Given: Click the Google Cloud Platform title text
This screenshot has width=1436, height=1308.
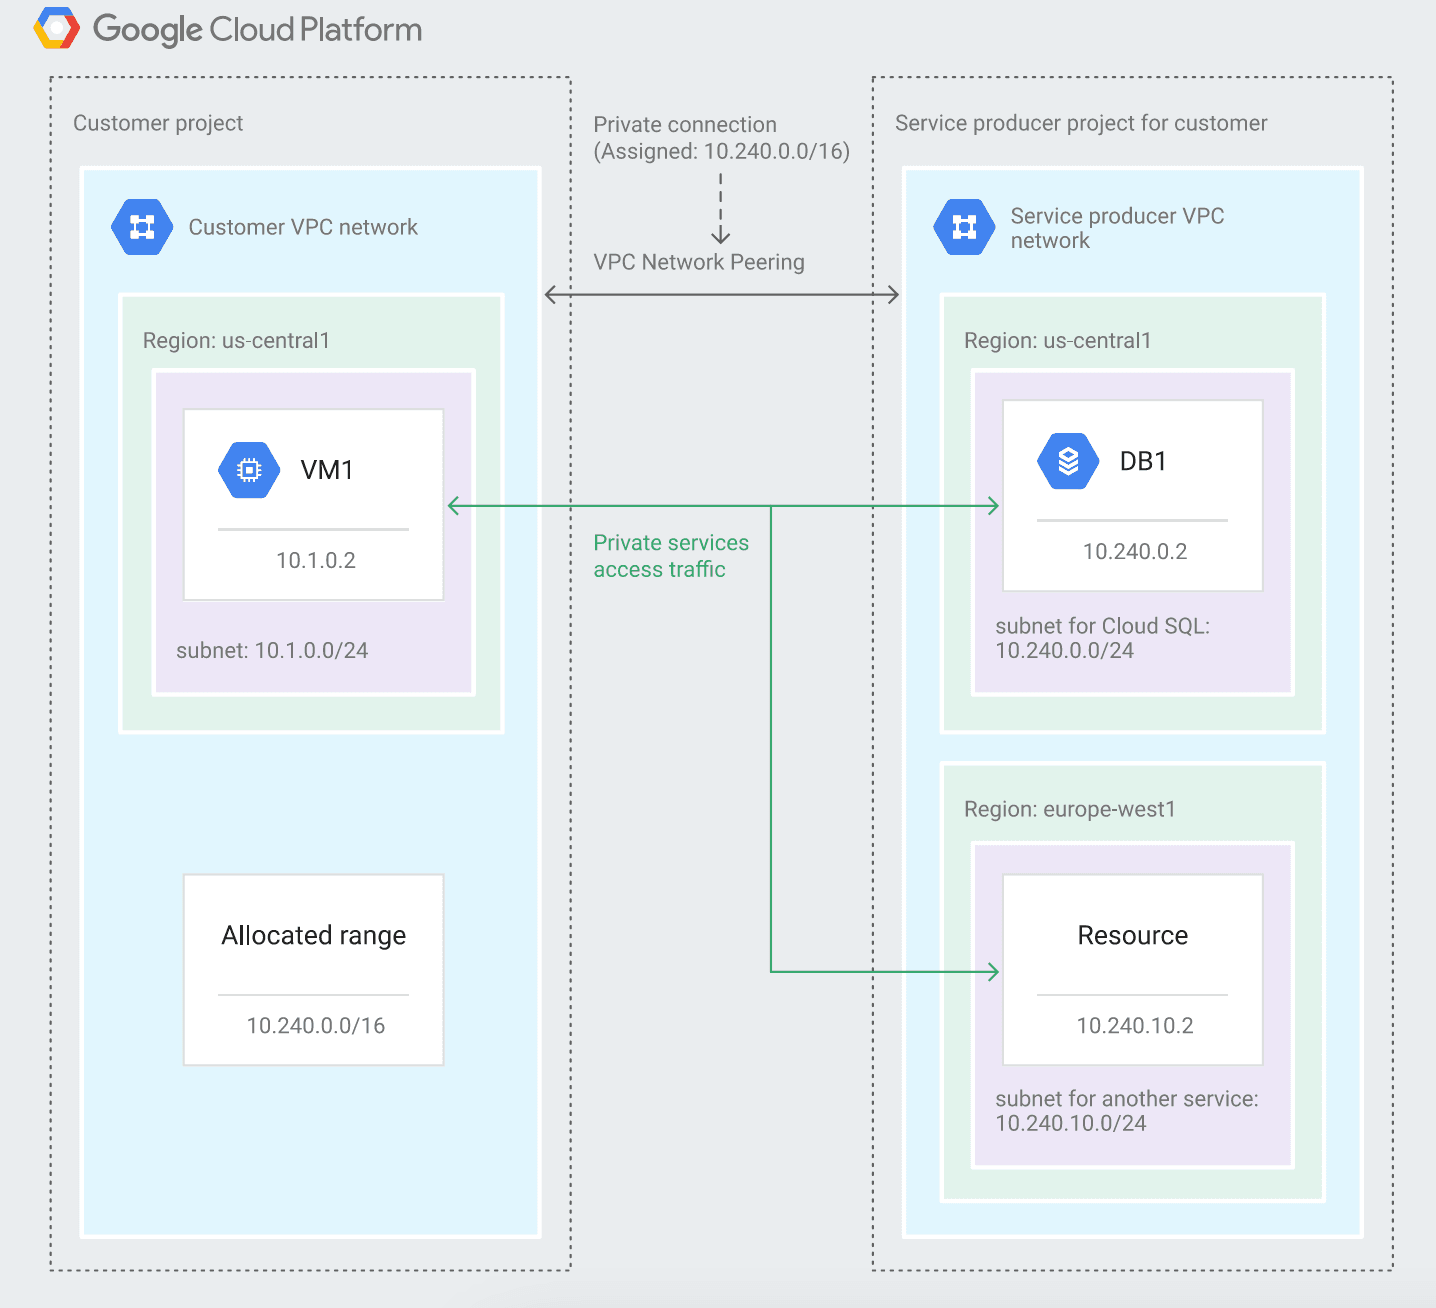Looking at the screenshot, I should pos(257,30).
